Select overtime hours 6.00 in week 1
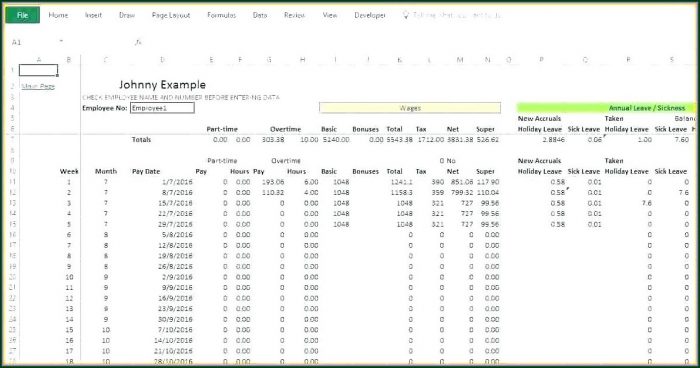The height and width of the screenshot is (368, 700). click(x=311, y=182)
